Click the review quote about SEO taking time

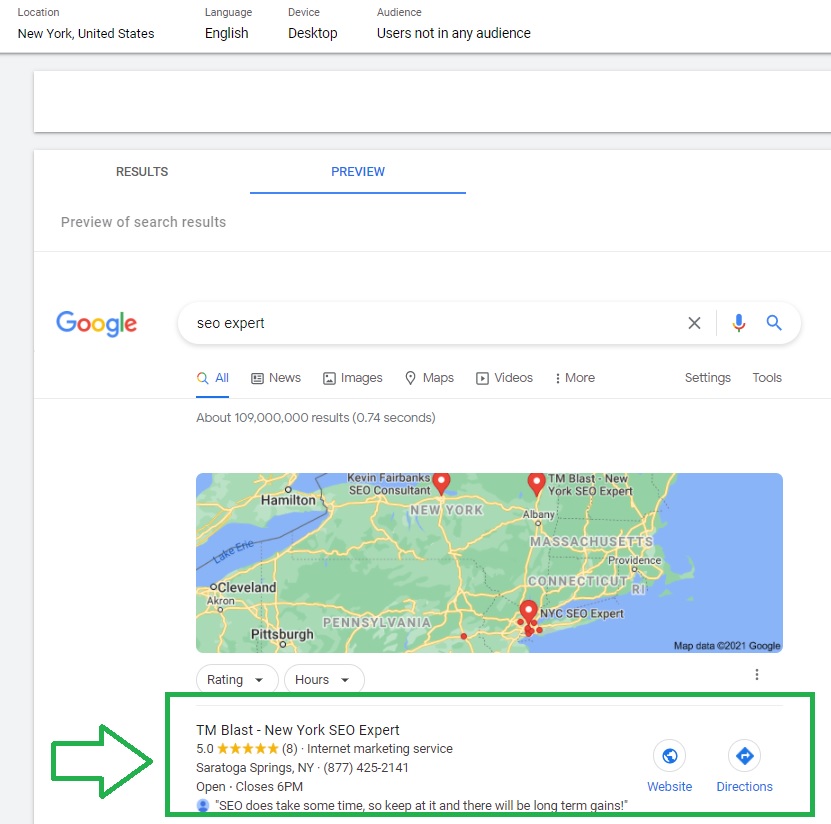421,805
